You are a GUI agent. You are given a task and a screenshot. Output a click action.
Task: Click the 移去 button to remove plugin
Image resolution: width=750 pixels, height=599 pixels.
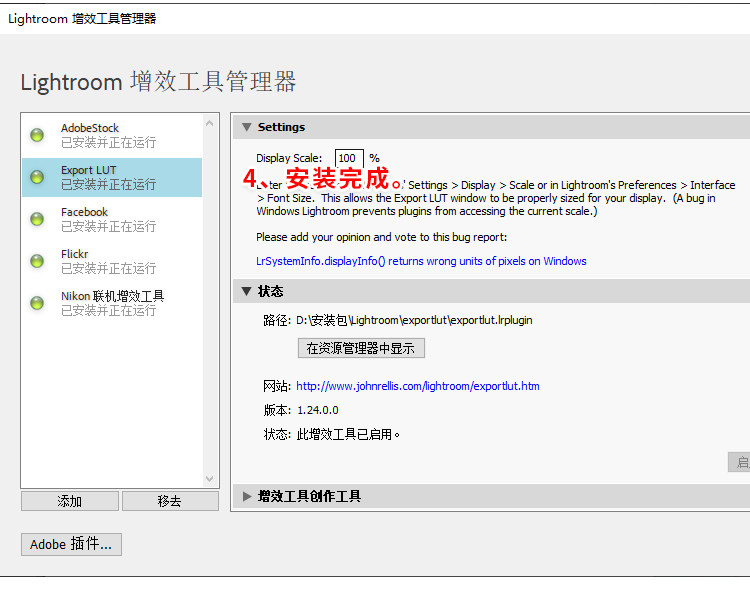(x=170, y=501)
